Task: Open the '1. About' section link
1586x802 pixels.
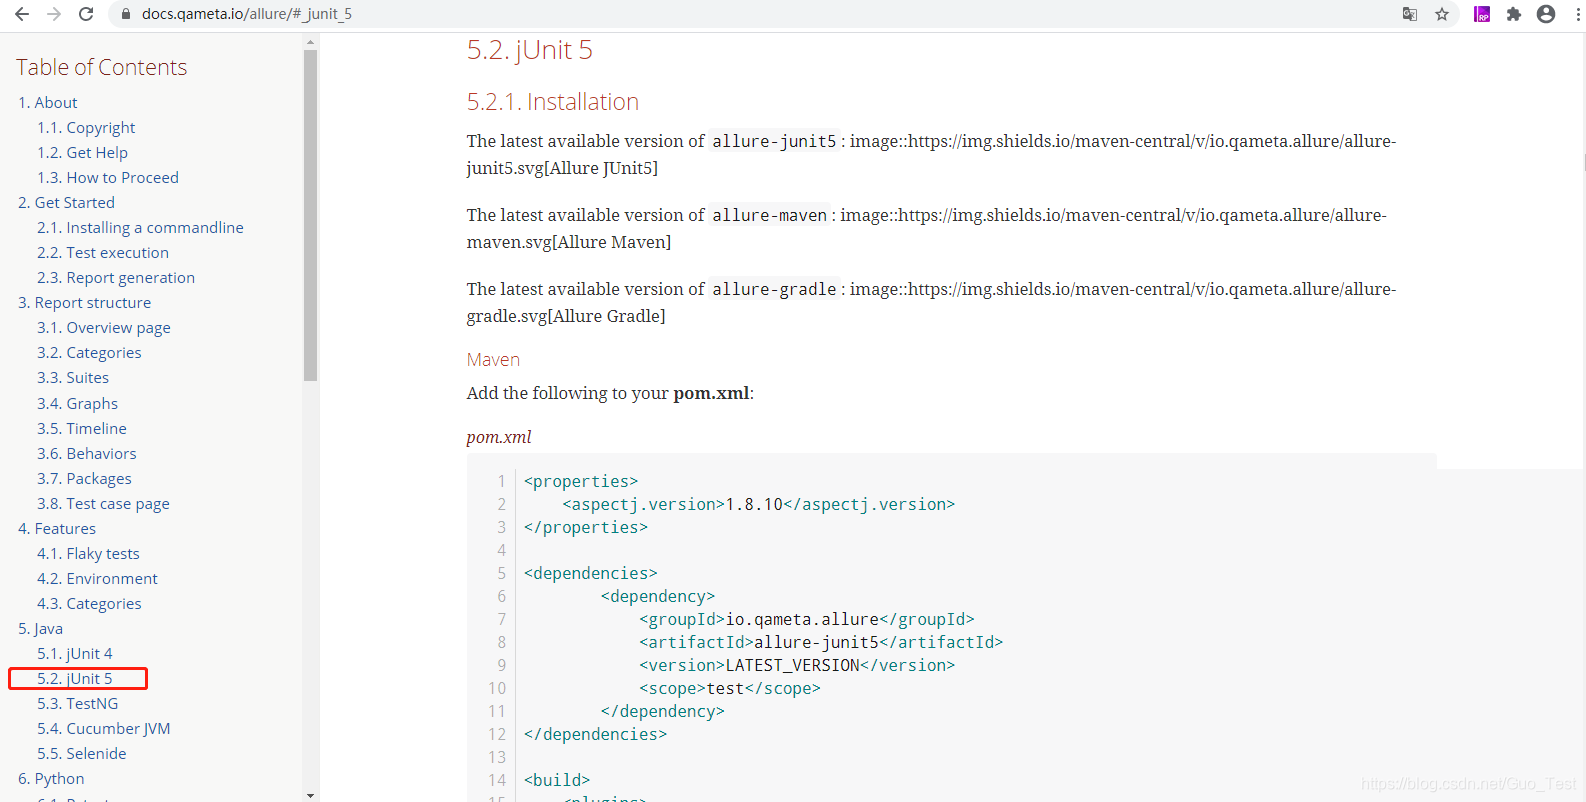Action: click(x=47, y=102)
